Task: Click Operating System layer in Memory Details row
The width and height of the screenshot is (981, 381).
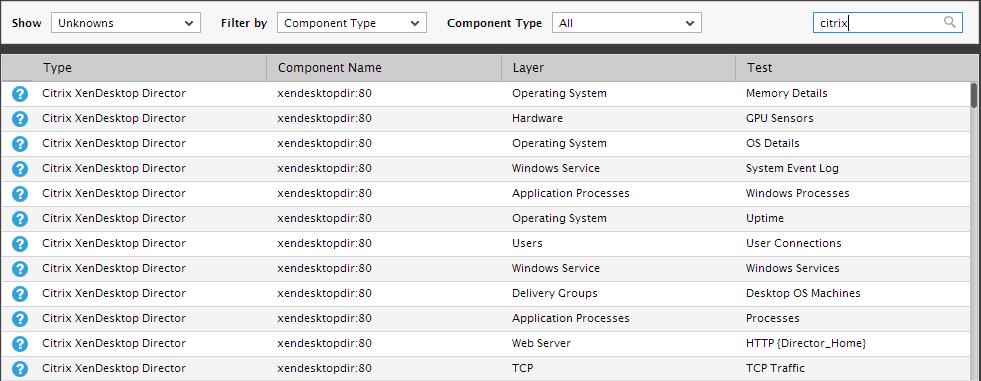Action: (x=559, y=93)
